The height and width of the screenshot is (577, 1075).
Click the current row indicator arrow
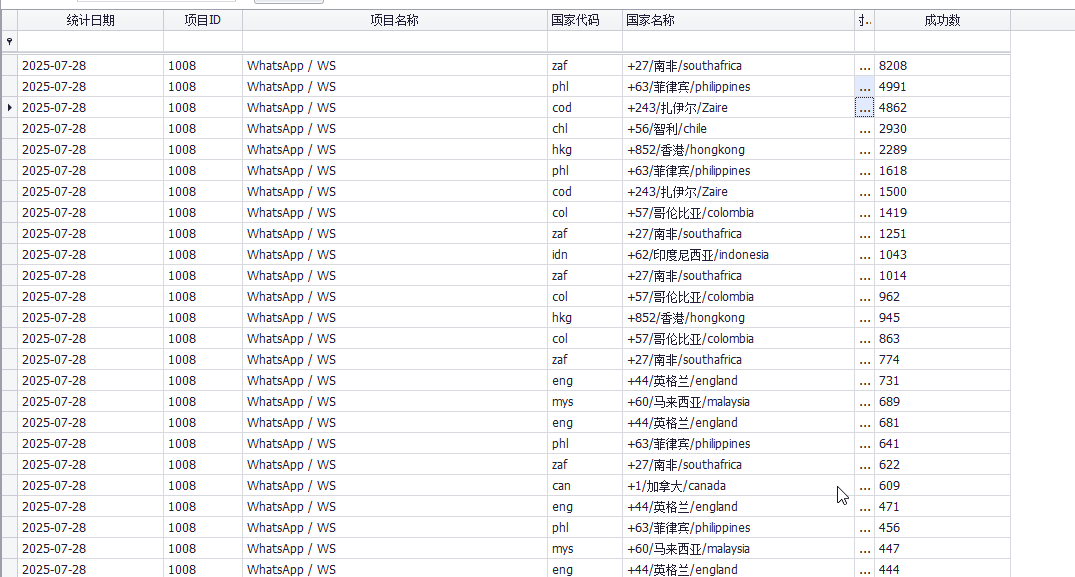click(x=10, y=108)
